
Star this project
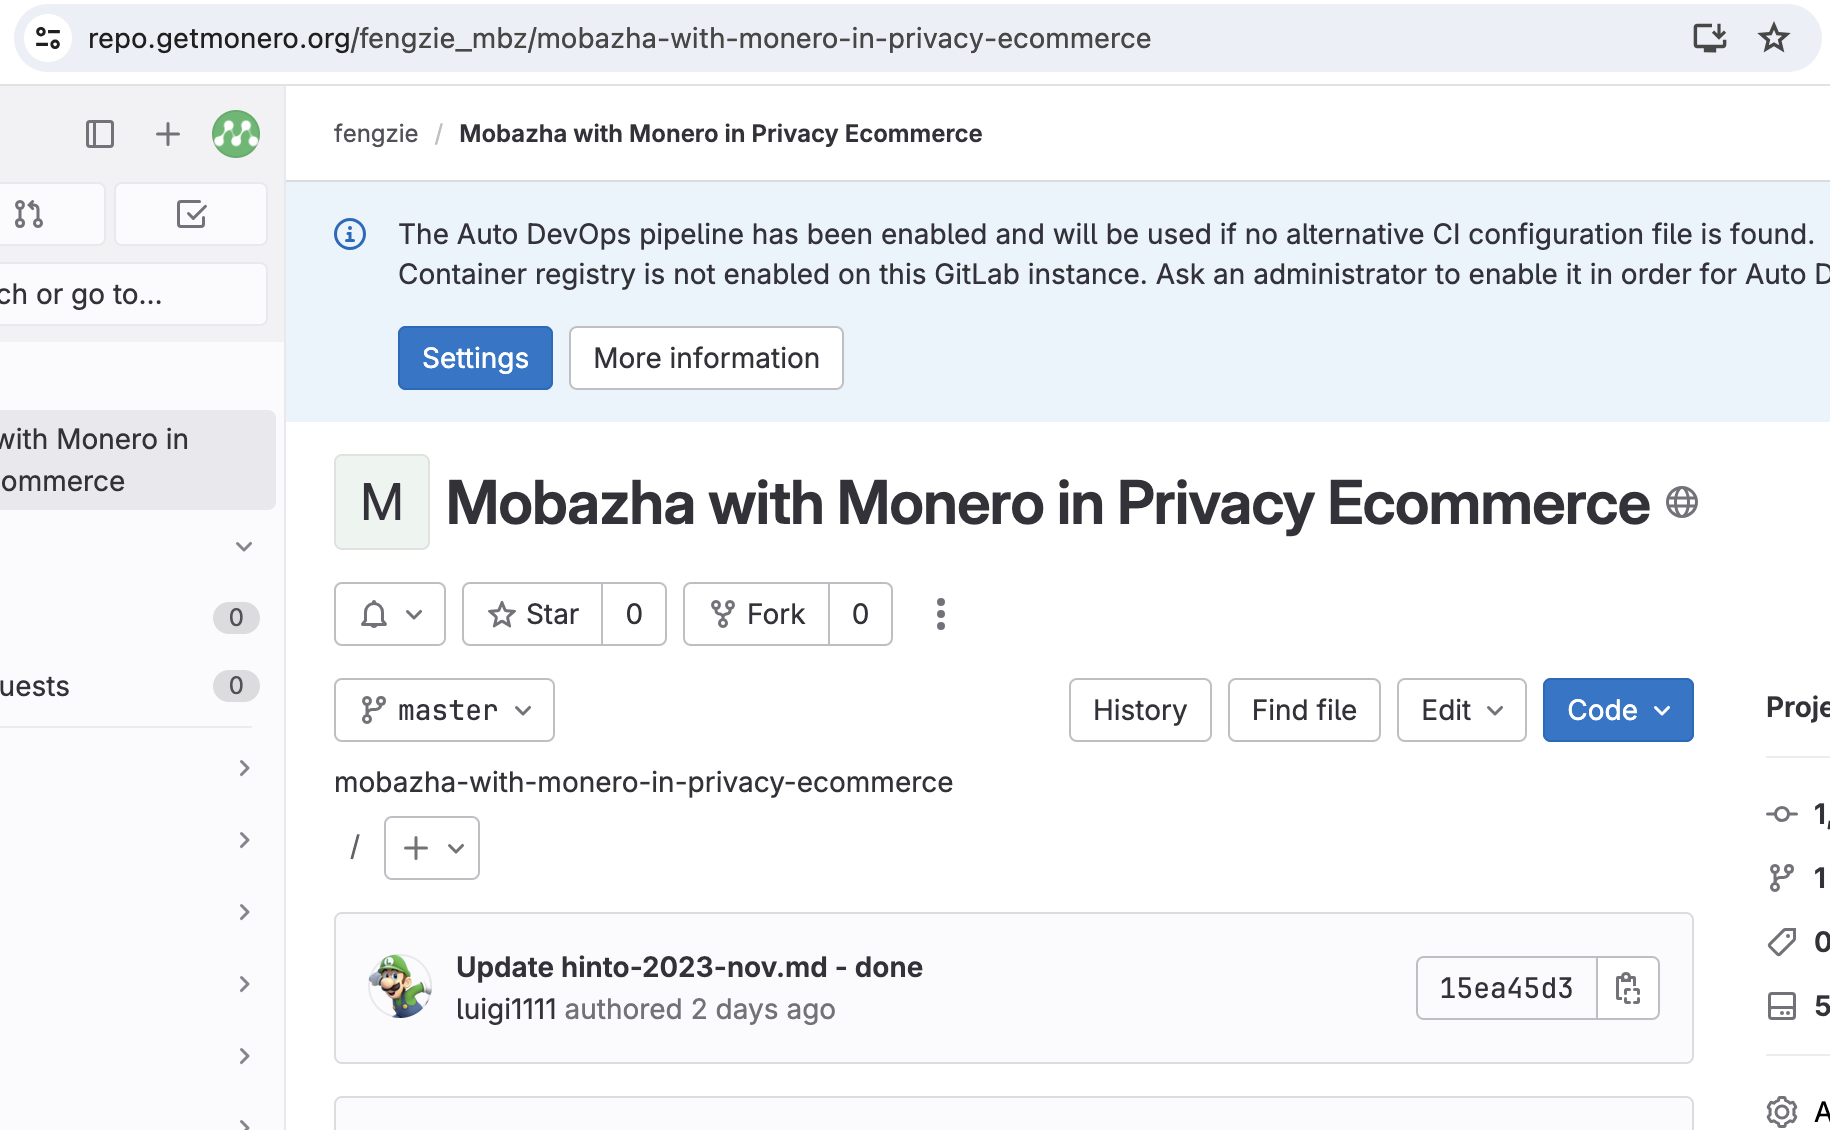point(533,614)
